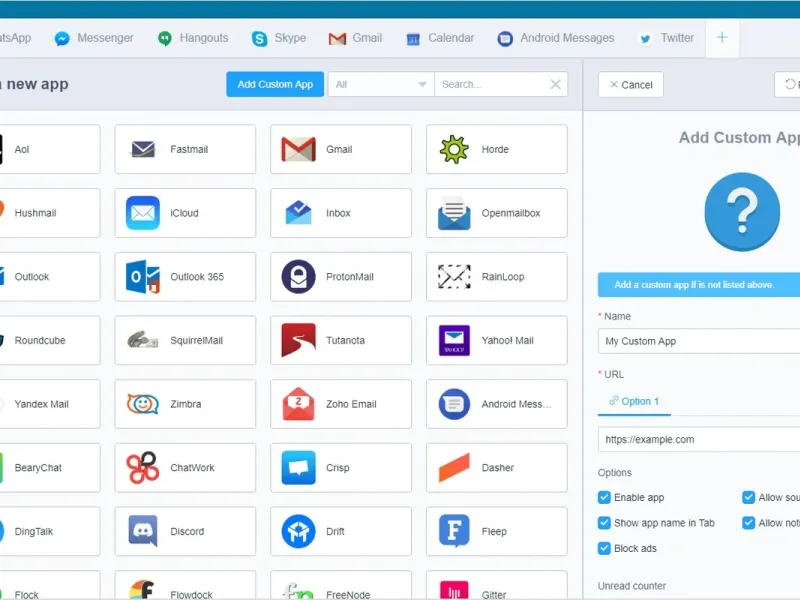Pick the blue iCloud mail icon
The width and height of the screenshot is (800, 600).
click(x=143, y=213)
